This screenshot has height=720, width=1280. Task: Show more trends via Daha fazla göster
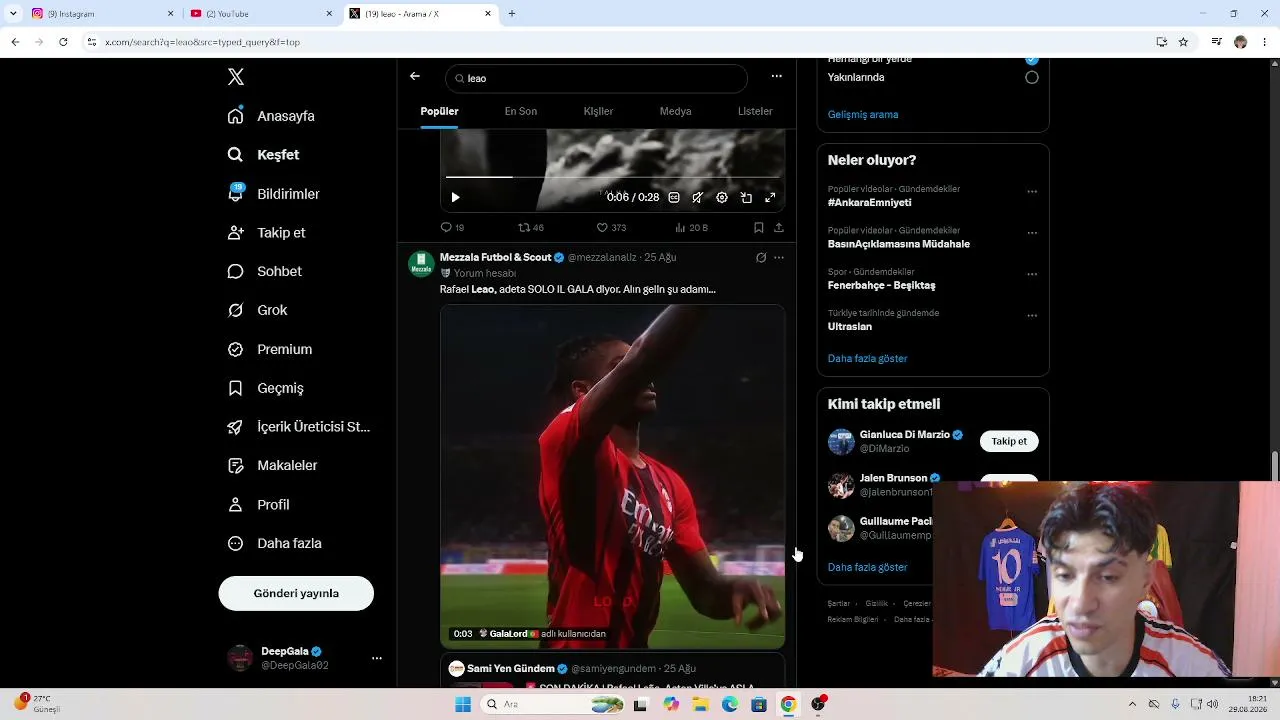click(x=868, y=359)
